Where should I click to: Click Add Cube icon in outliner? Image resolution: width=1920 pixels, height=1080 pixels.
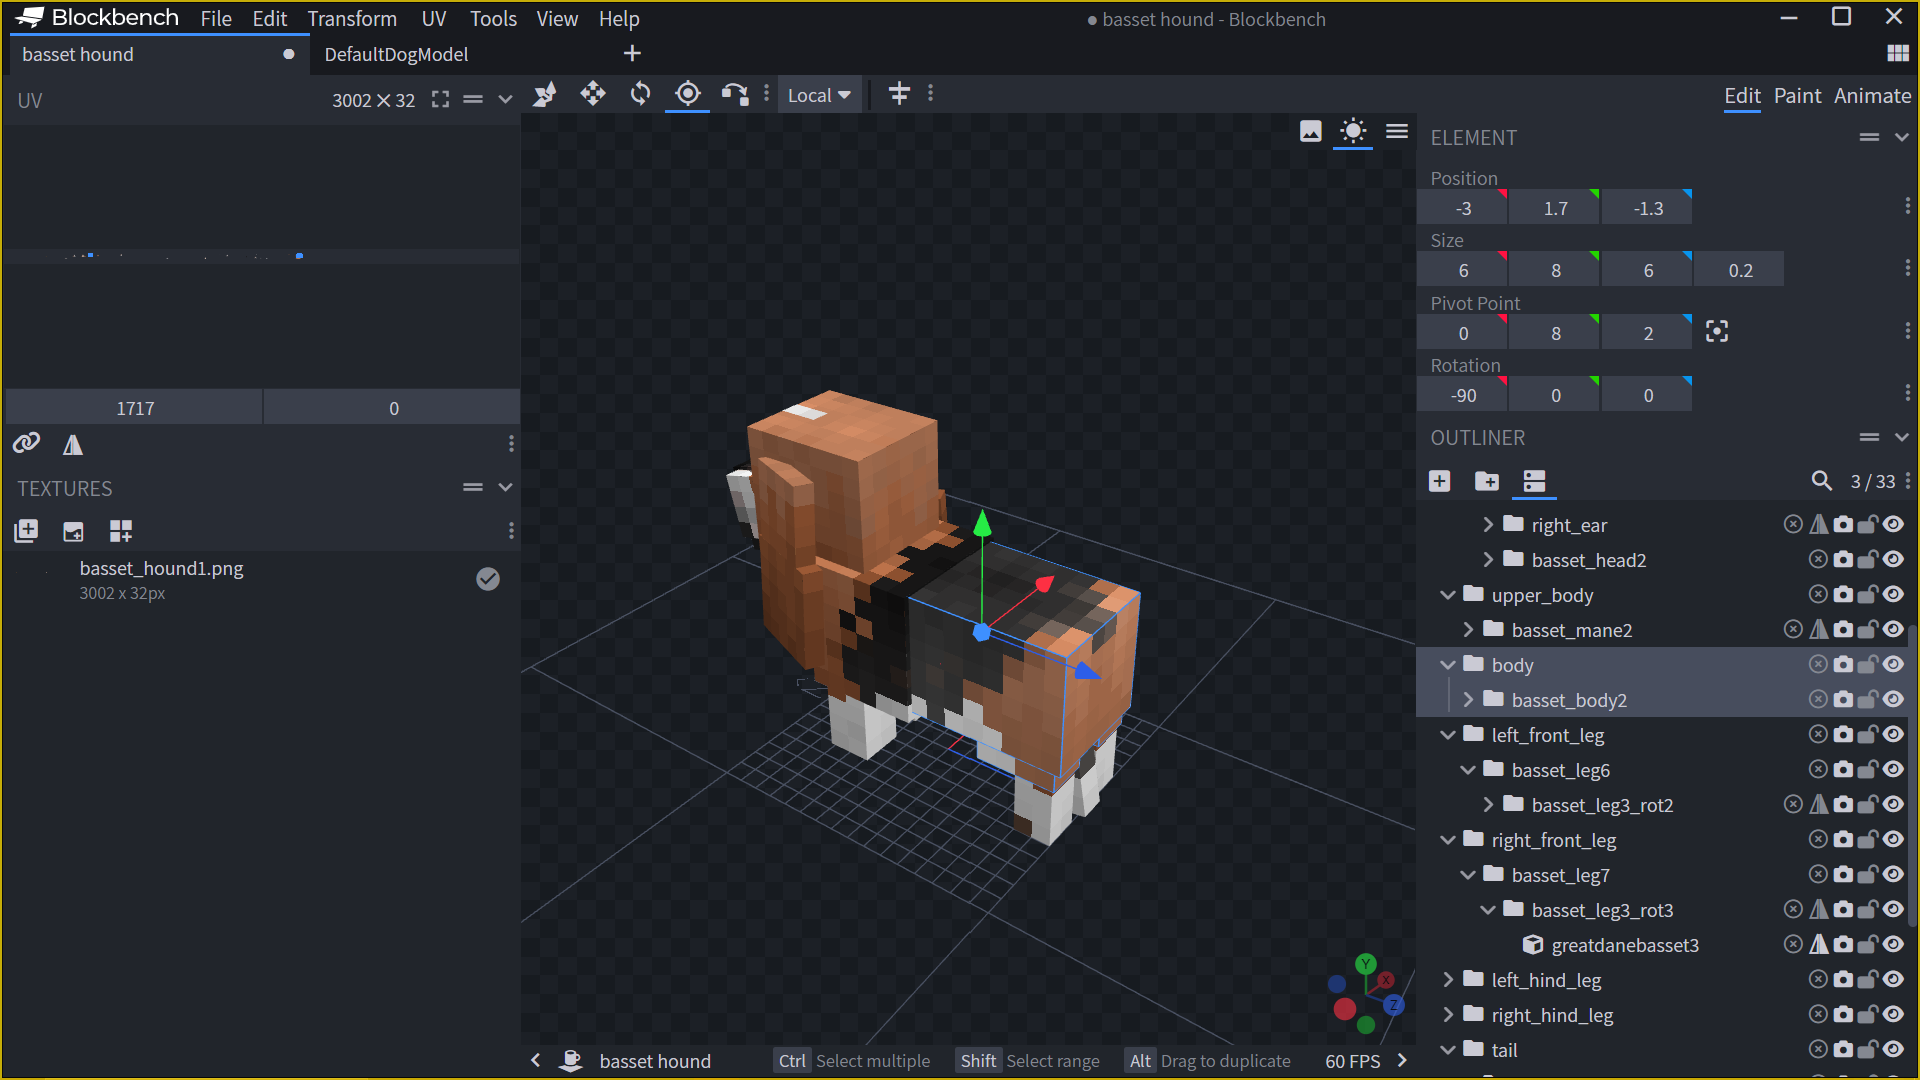[x=1440, y=482]
